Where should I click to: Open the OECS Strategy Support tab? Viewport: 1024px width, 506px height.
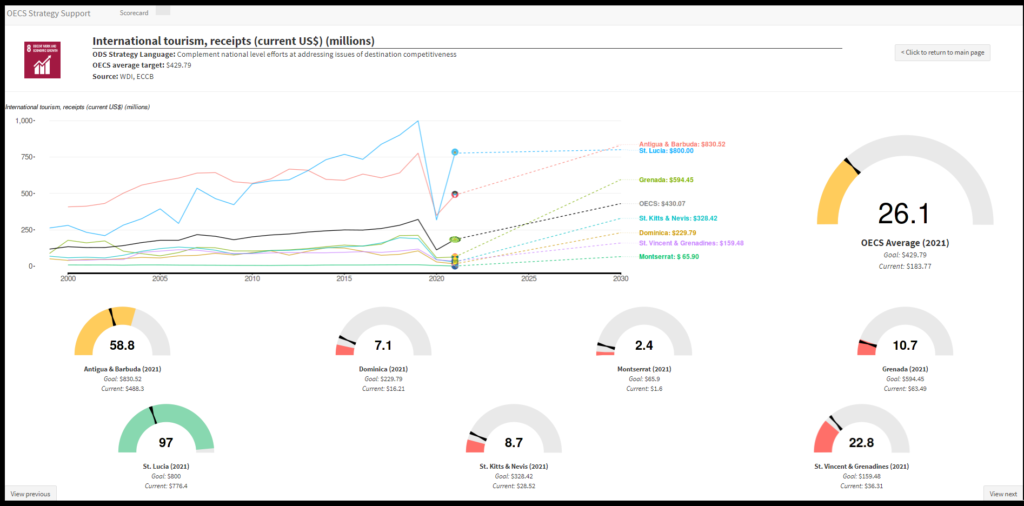48,13
